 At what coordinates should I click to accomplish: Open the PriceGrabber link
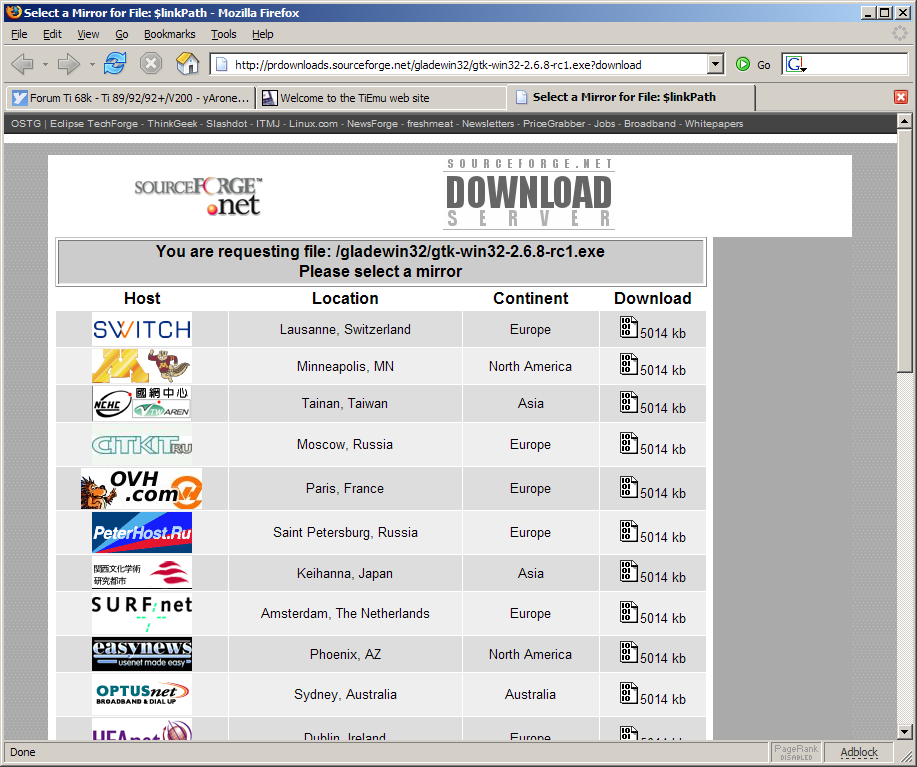pos(554,124)
